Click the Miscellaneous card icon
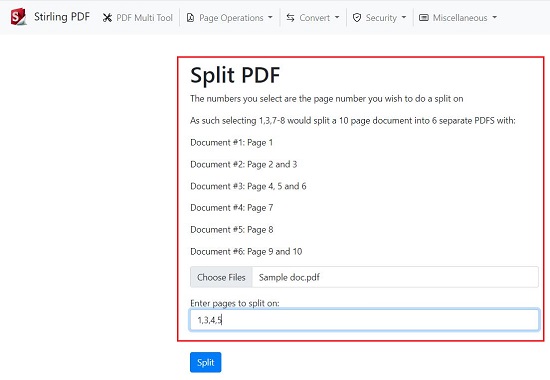 tap(424, 18)
